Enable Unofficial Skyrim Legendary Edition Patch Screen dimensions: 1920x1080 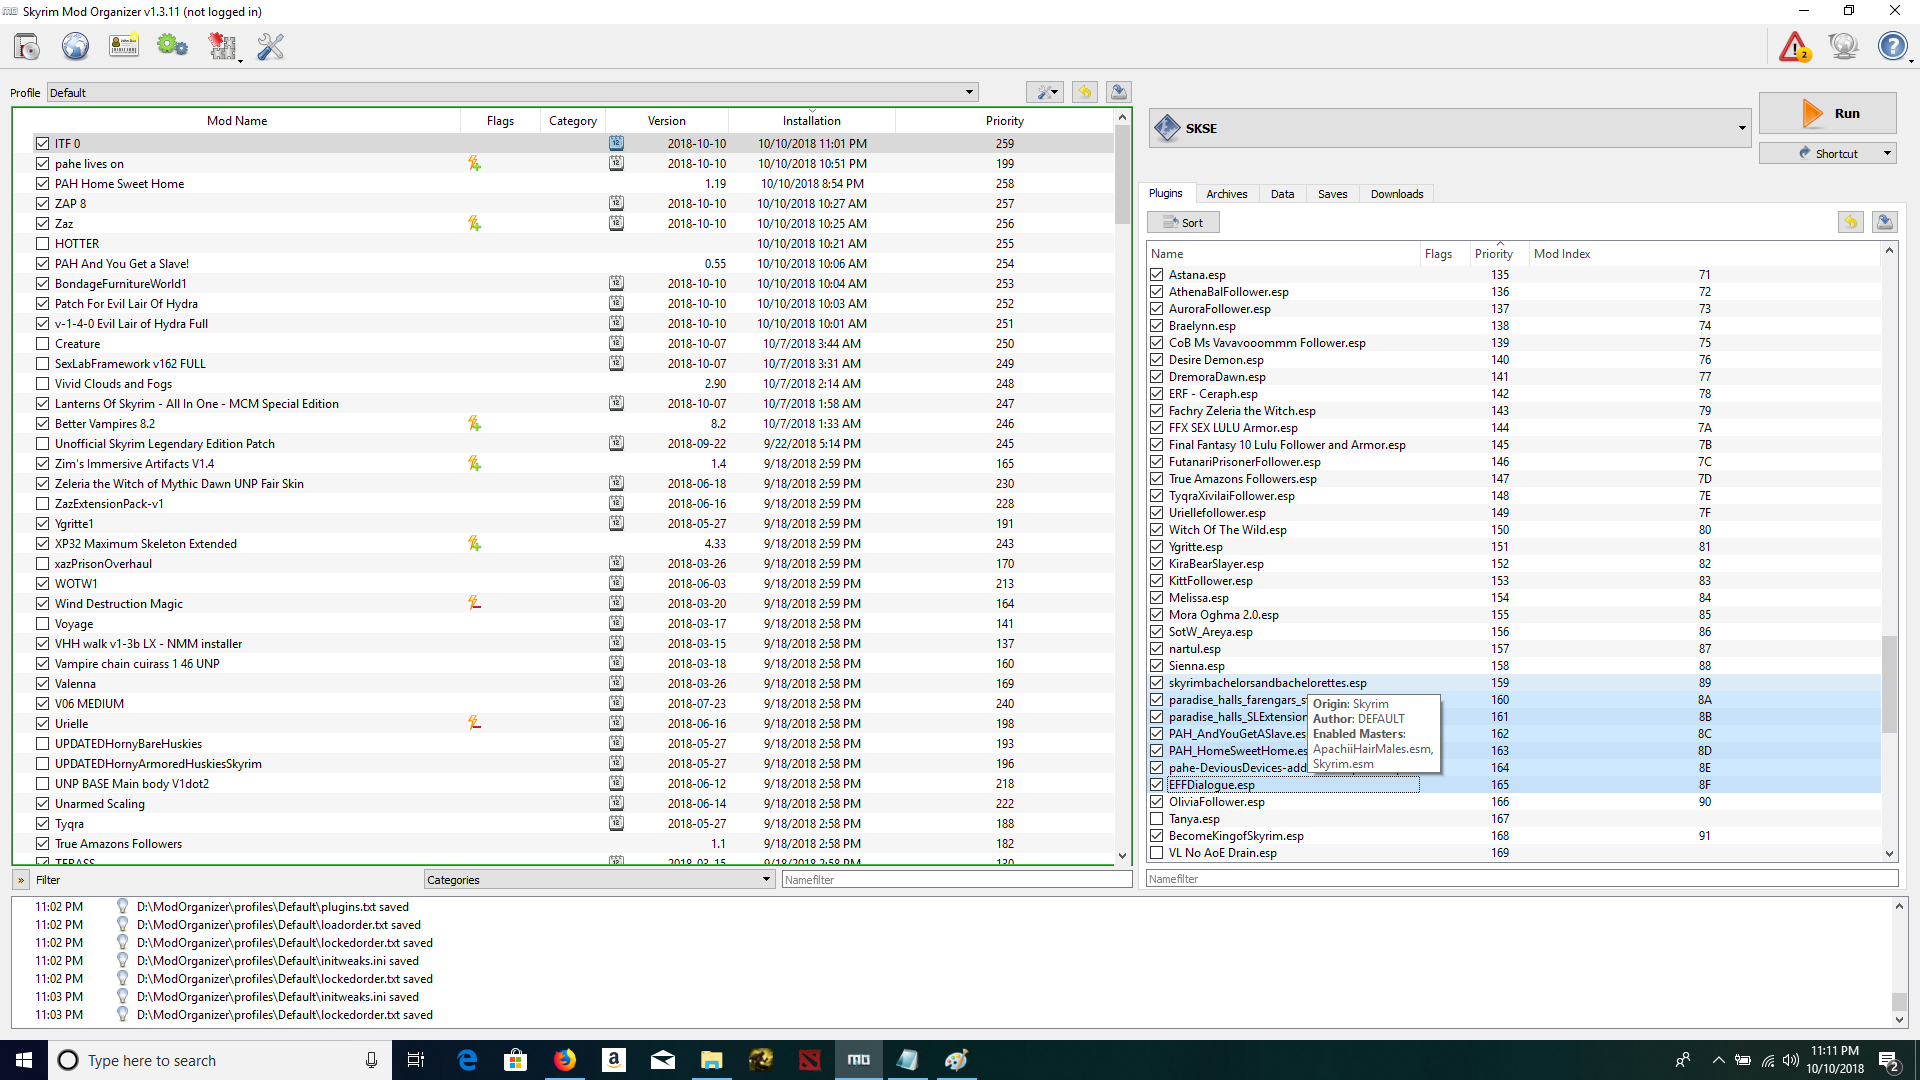(42, 443)
